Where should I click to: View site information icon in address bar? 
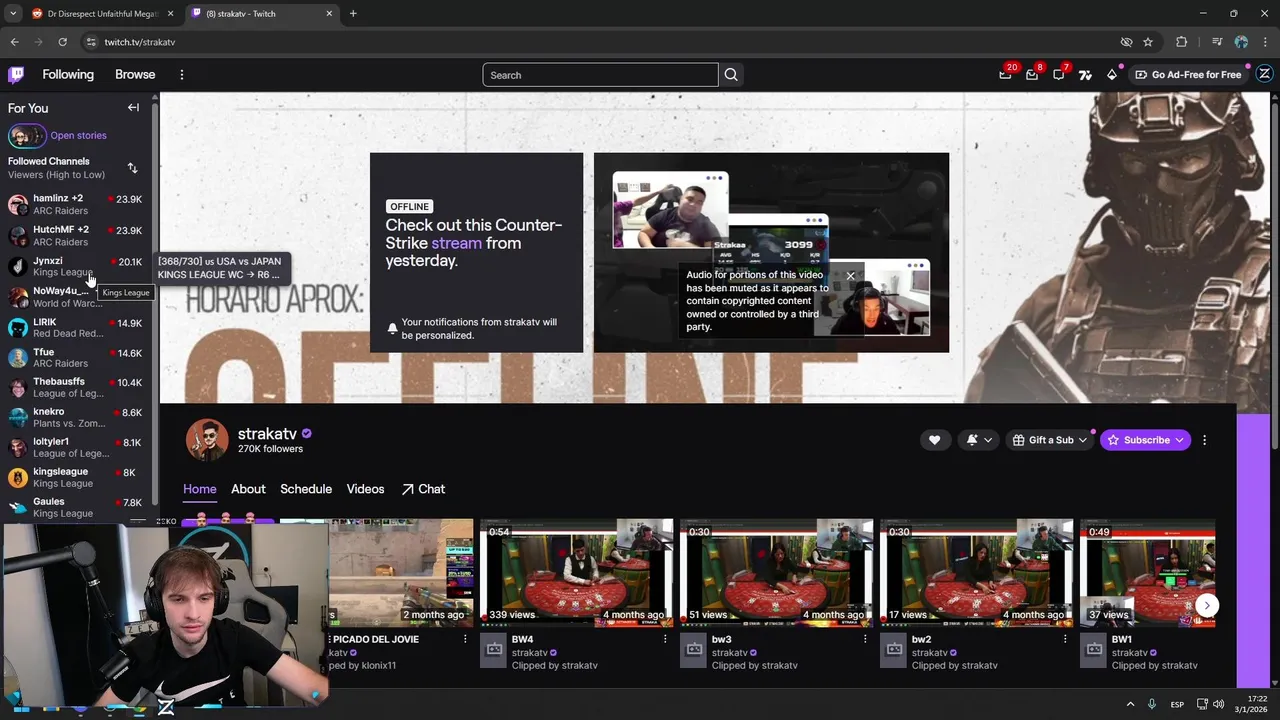(x=91, y=42)
